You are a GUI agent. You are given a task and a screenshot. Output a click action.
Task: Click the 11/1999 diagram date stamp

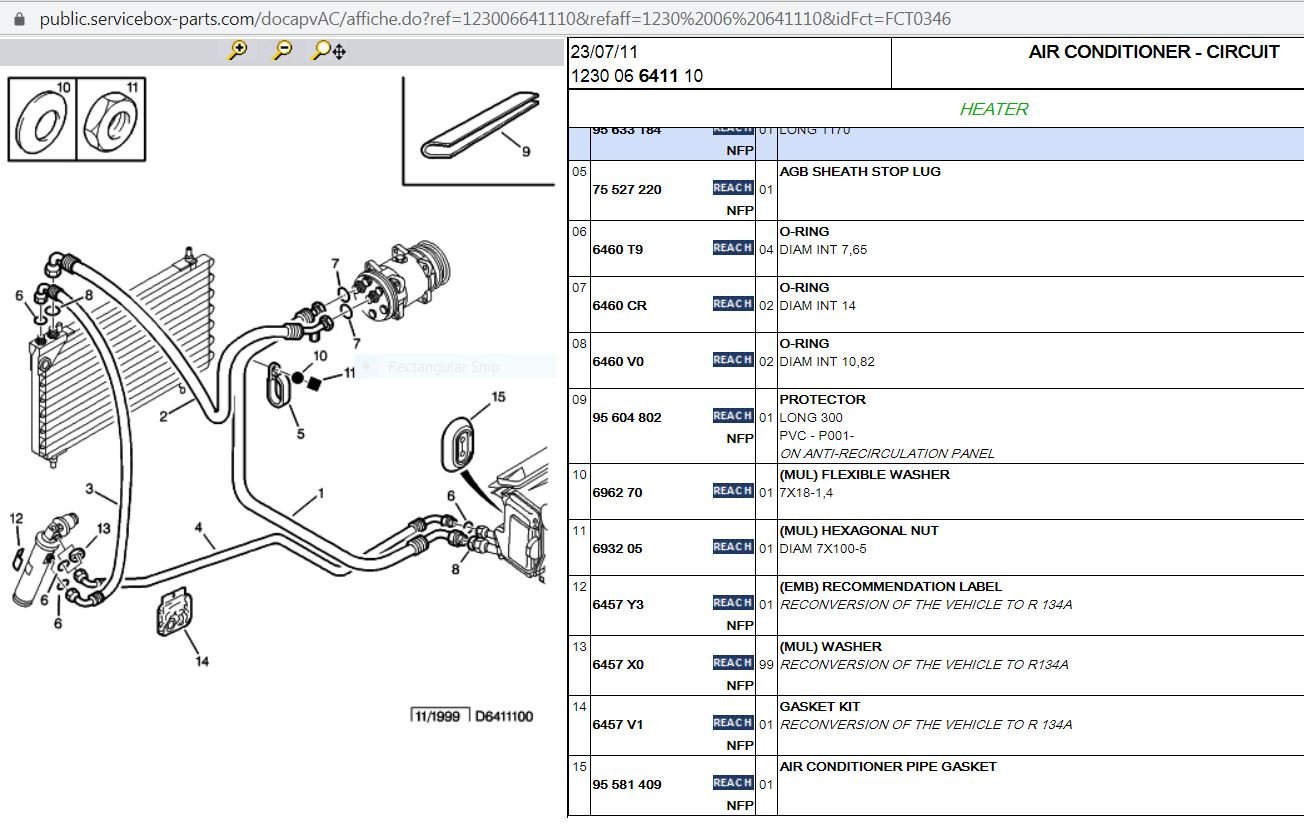(x=439, y=716)
